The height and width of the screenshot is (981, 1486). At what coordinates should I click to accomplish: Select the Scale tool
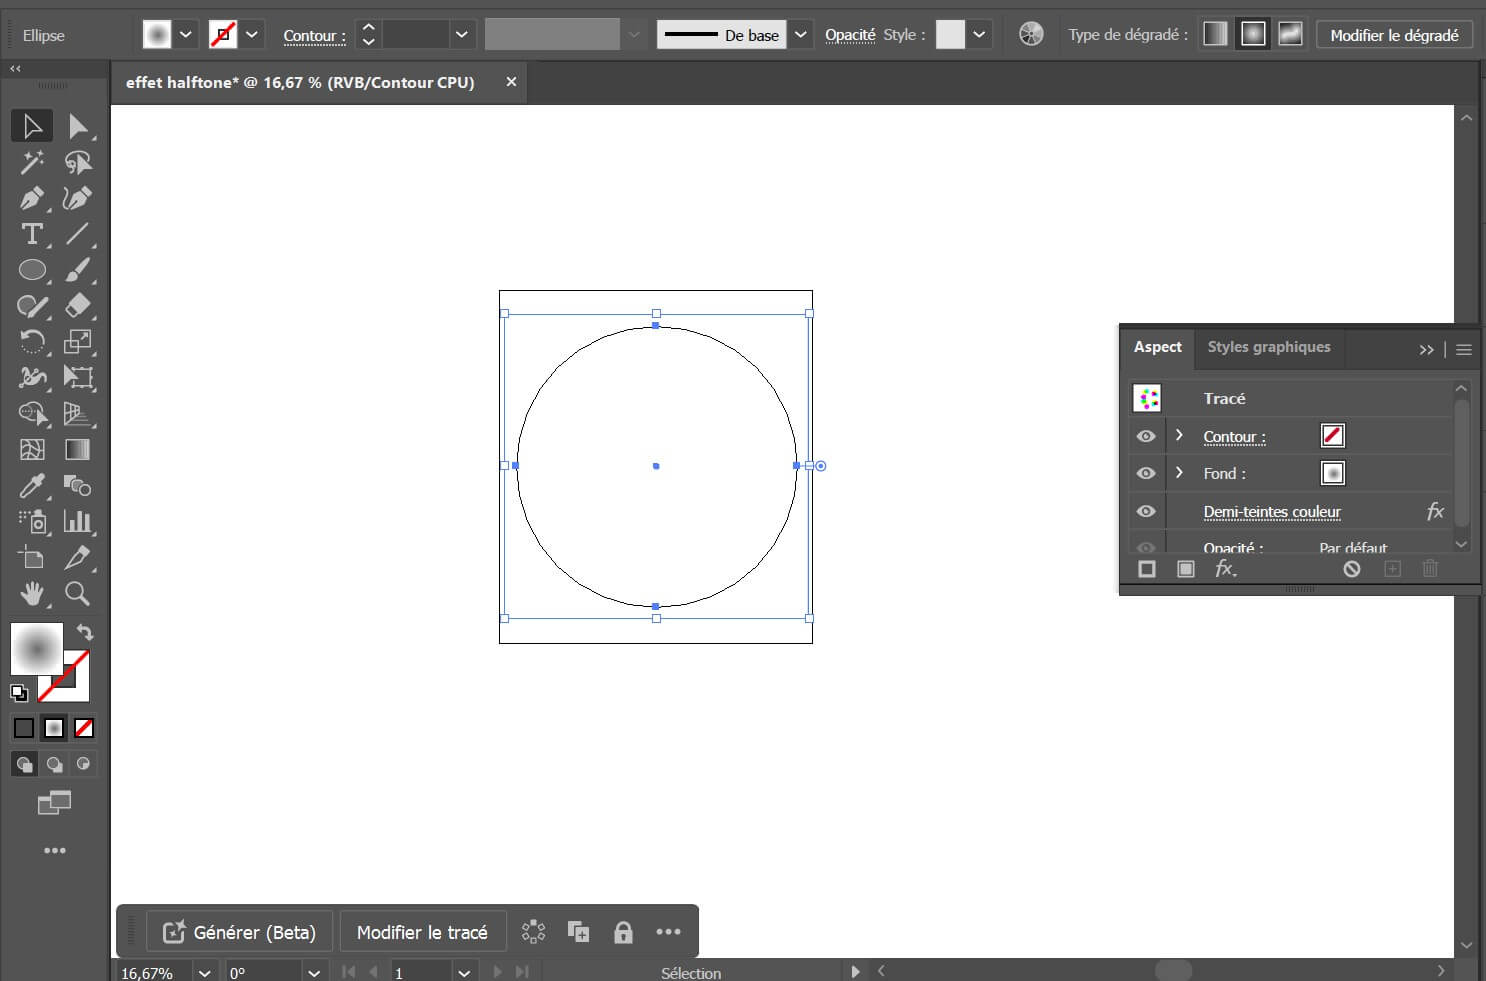click(x=78, y=342)
